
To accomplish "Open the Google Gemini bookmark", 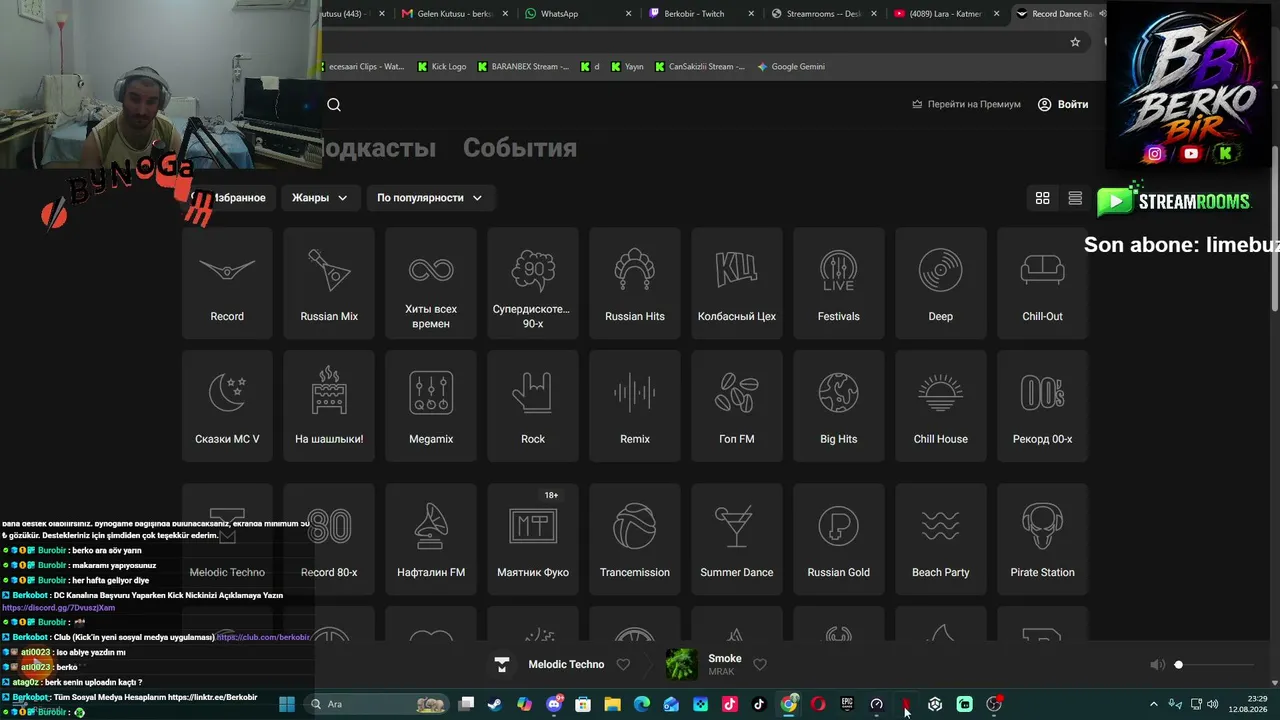I will 791,67.
